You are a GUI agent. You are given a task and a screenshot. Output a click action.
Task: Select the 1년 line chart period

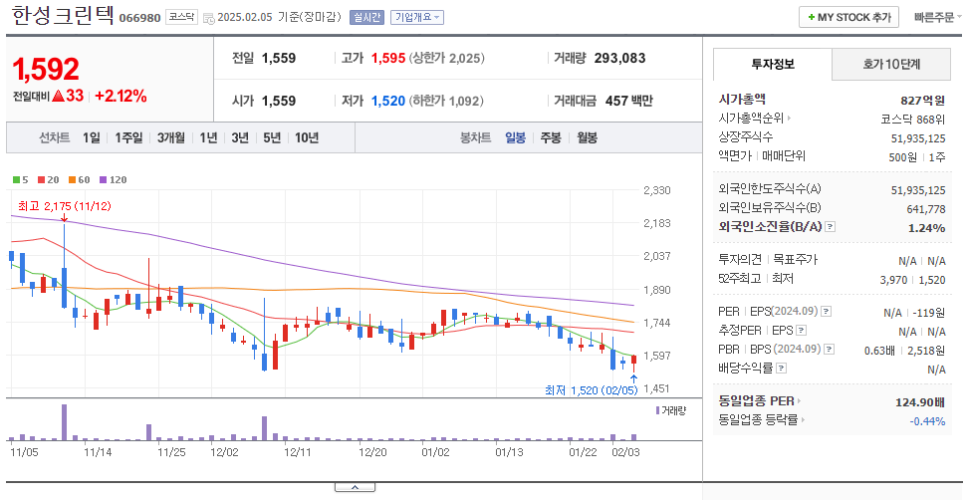[x=208, y=137]
